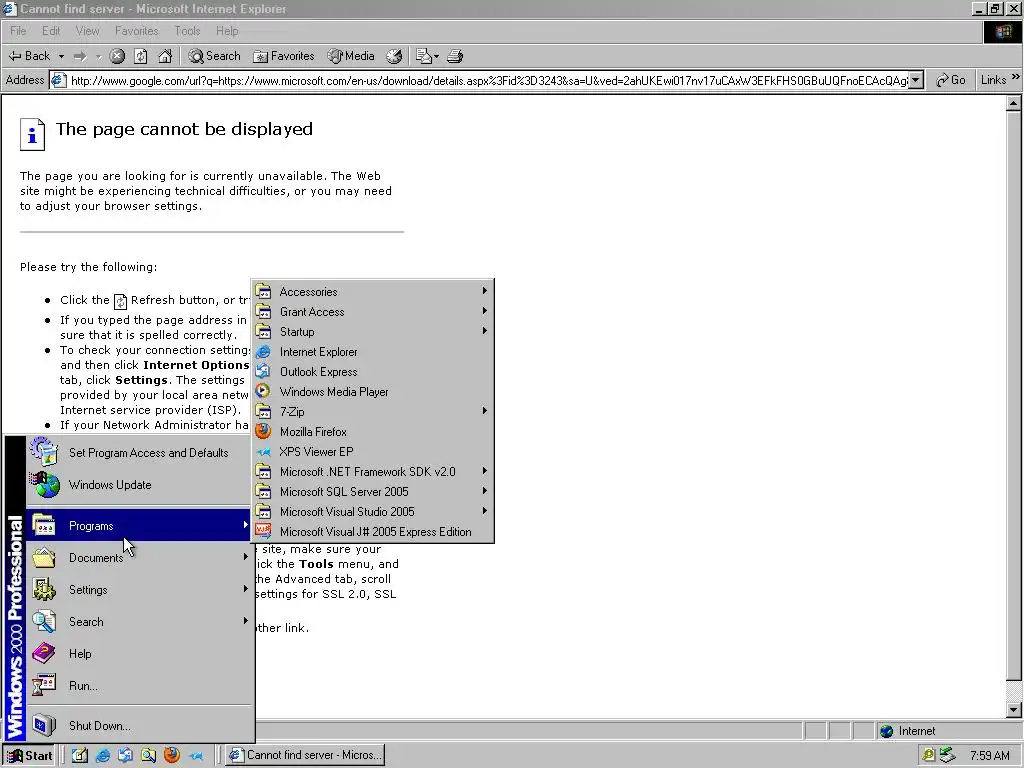Open the Help menu in menu bar
This screenshot has width=1024, height=768.
pos(227,31)
